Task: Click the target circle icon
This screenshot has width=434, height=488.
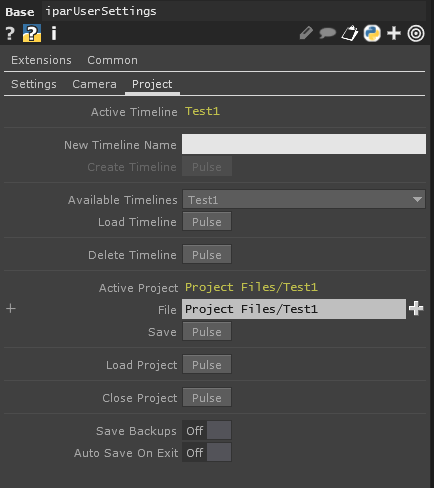Action: [x=416, y=33]
